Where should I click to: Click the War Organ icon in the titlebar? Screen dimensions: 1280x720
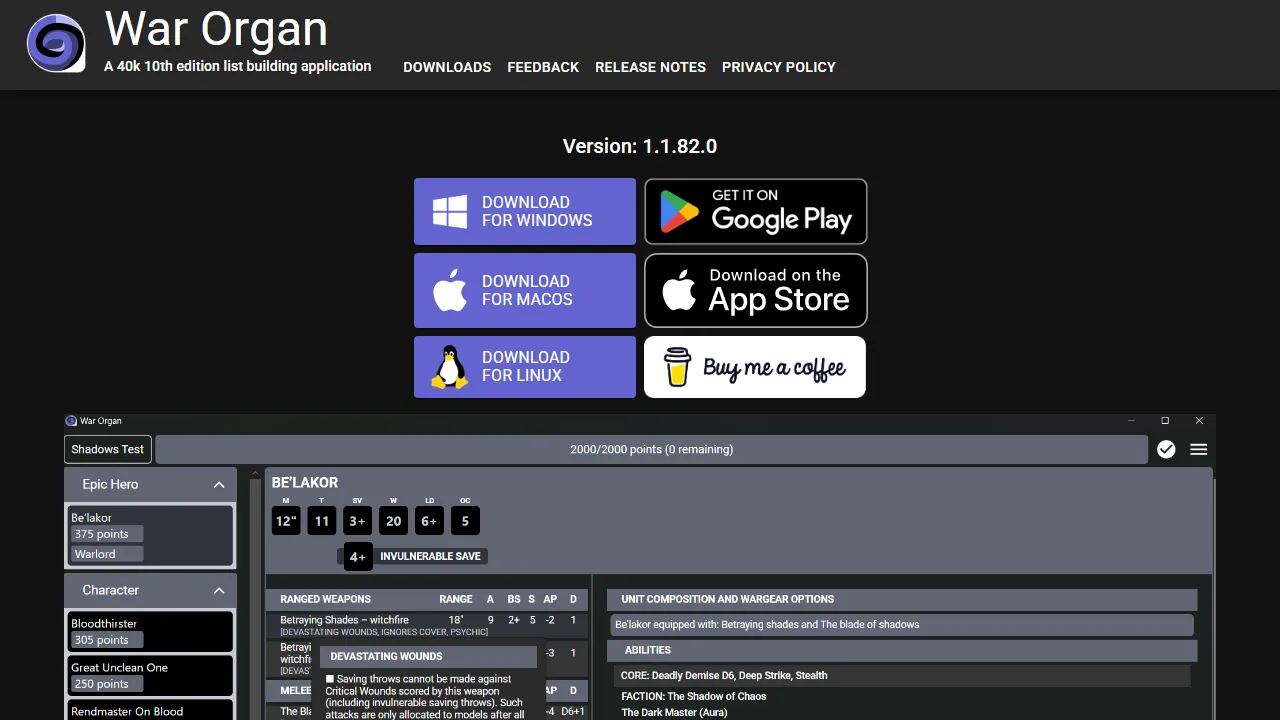tap(70, 420)
